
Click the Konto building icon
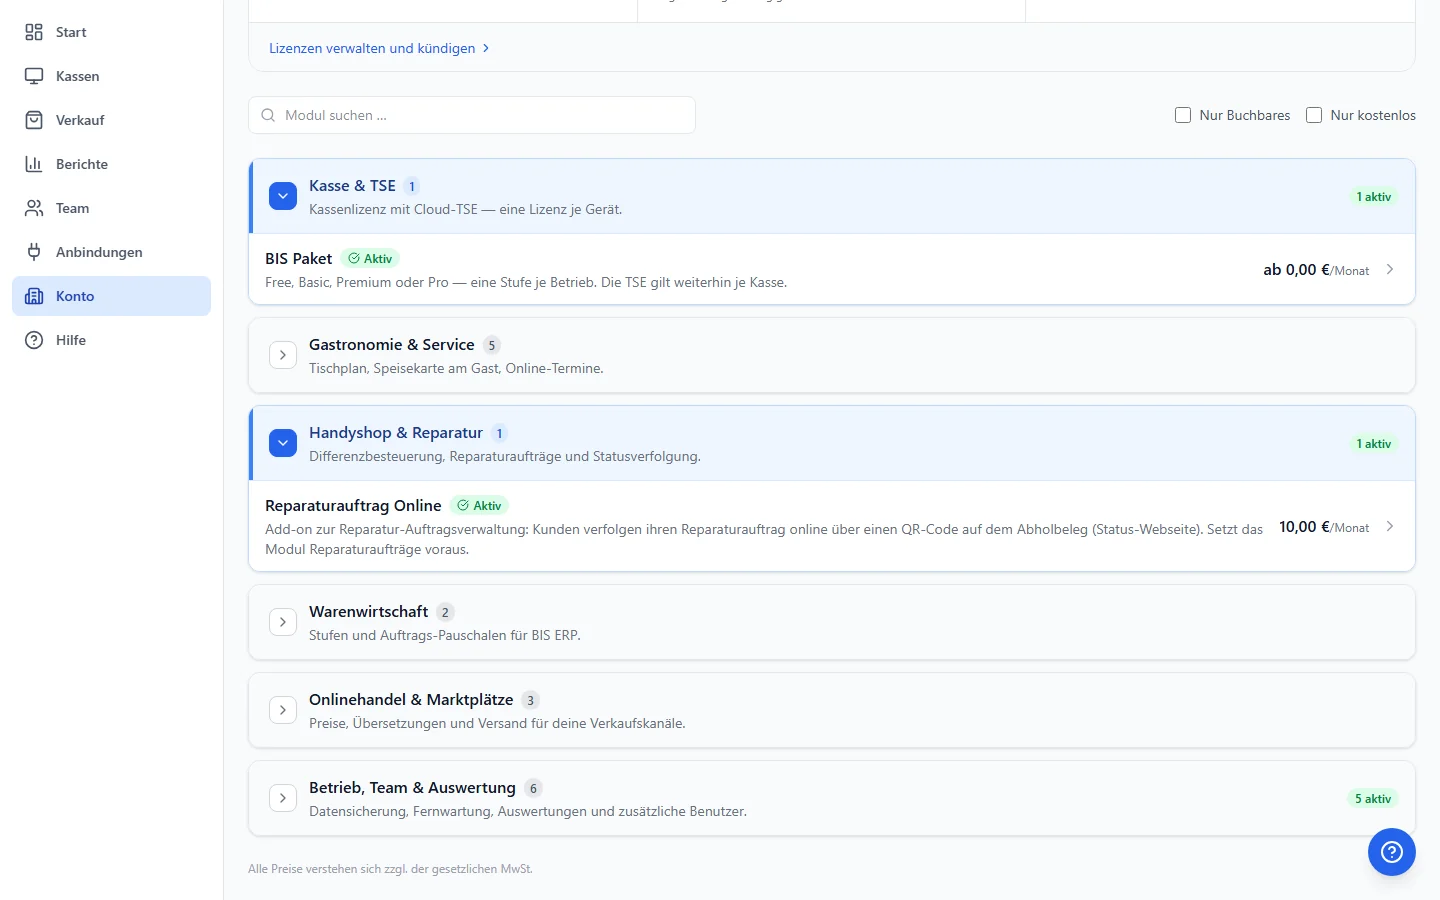pos(34,296)
